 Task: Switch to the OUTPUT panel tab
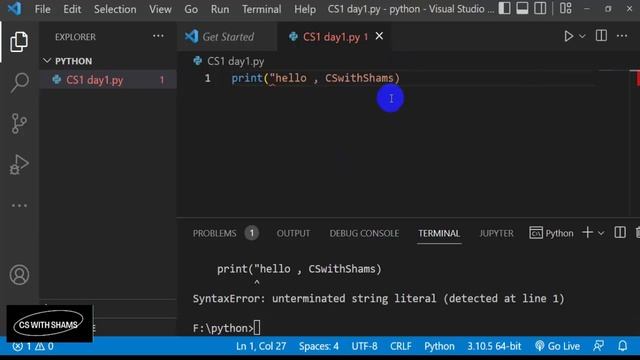pos(293,233)
